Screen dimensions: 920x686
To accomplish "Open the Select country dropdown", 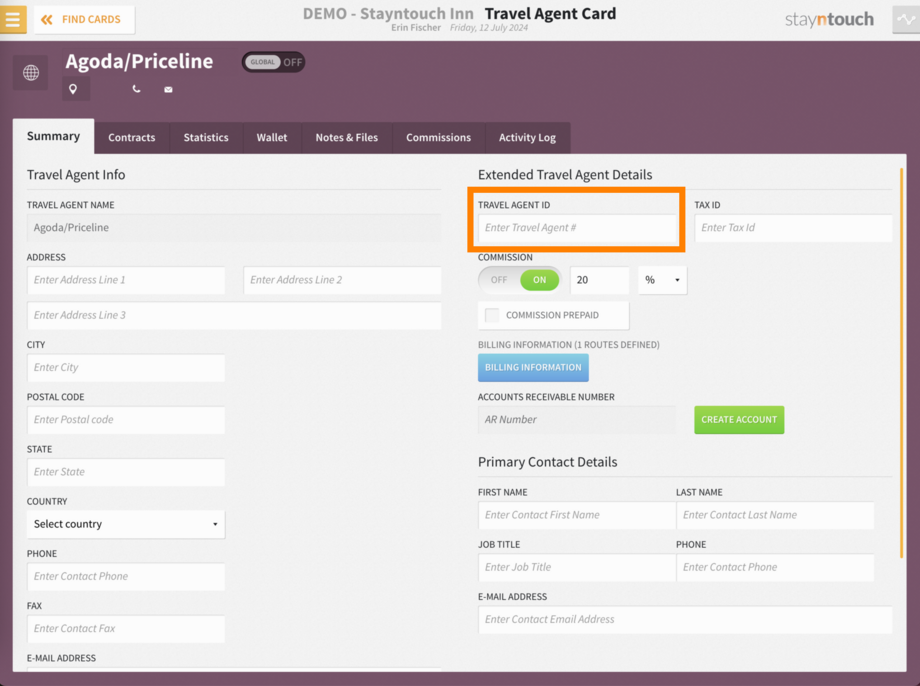I will tap(126, 524).
